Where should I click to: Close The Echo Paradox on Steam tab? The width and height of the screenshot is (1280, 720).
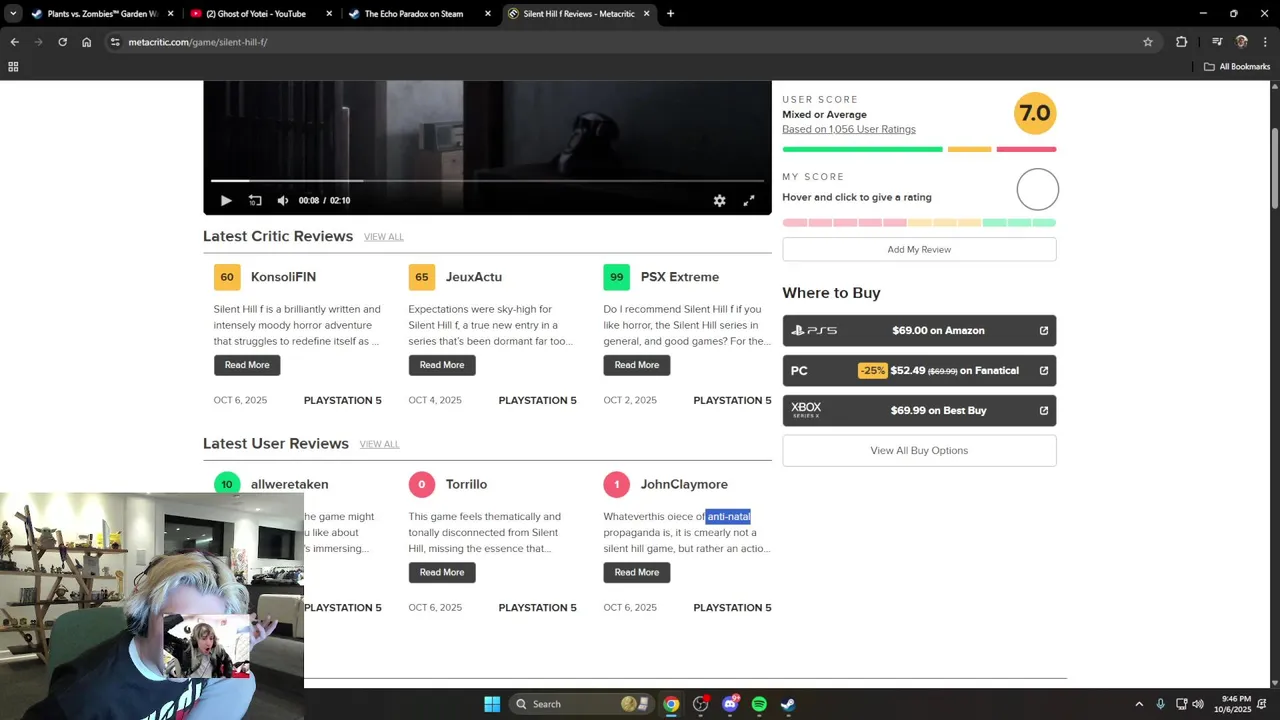pos(487,14)
